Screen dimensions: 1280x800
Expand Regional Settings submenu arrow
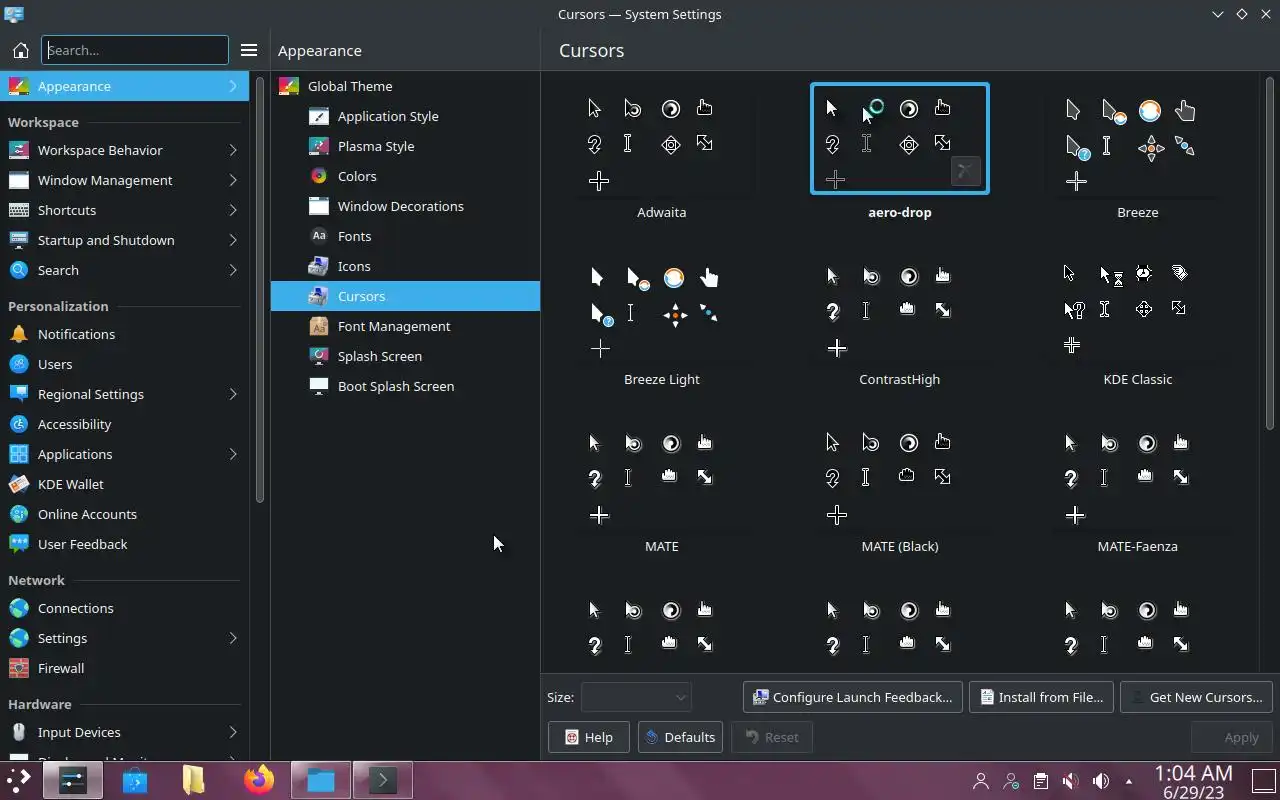233,394
